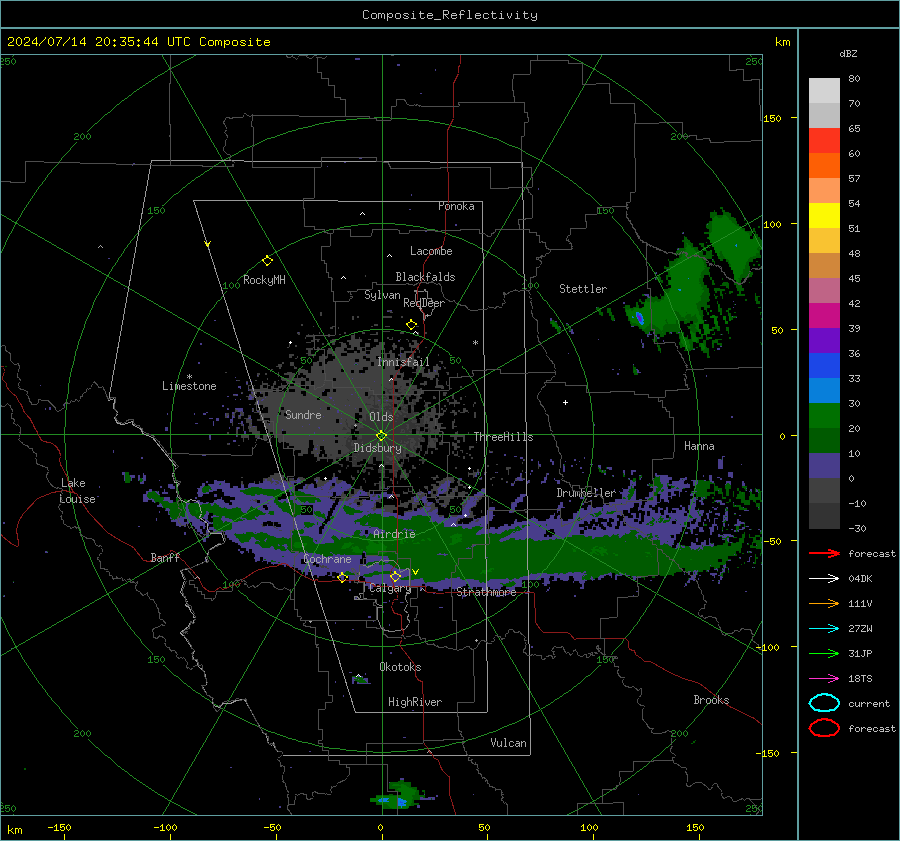This screenshot has height=841, width=900.
Task: Click the RedDeer map label
Action: tap(424, 303)
